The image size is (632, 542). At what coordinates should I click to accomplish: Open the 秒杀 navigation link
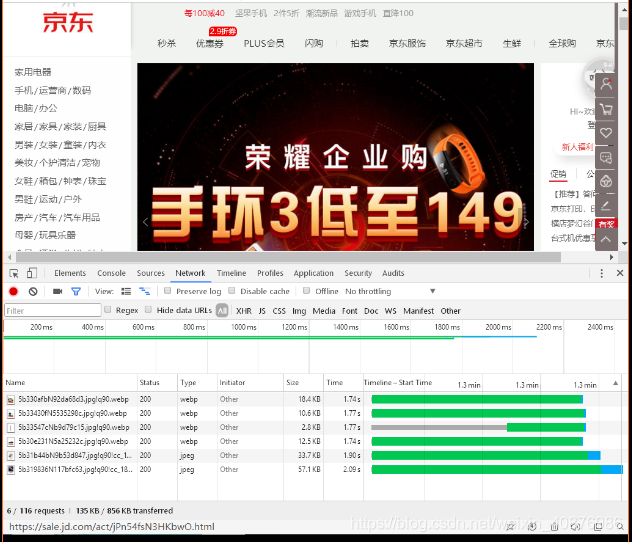click(166, 44)
